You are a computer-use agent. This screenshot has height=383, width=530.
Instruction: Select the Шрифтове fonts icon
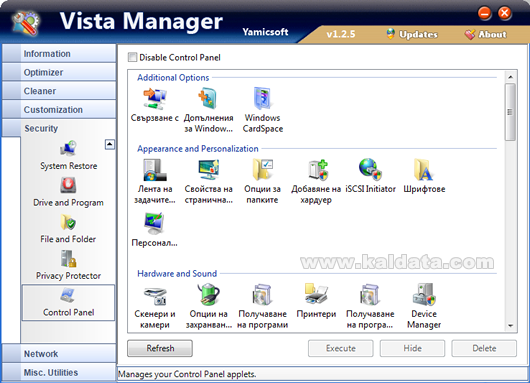click(424, 170)
